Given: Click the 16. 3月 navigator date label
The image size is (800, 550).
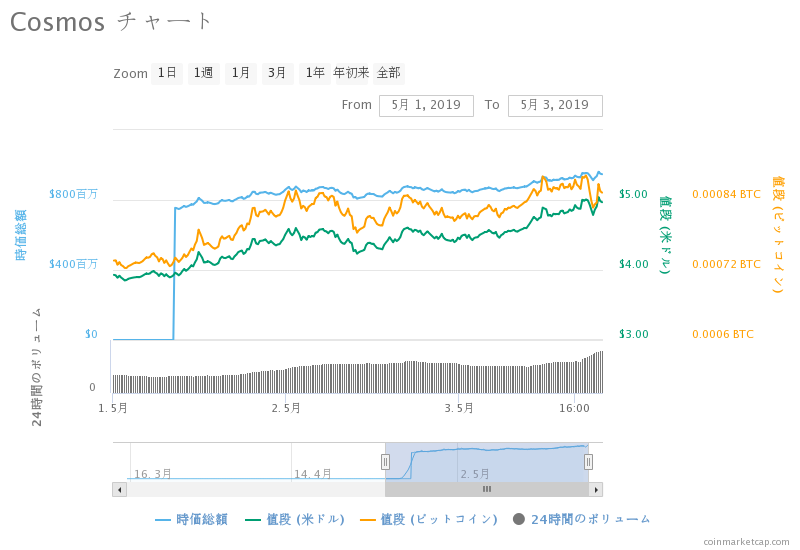Looking at the screenshot, I should click(x=153, y=474).
